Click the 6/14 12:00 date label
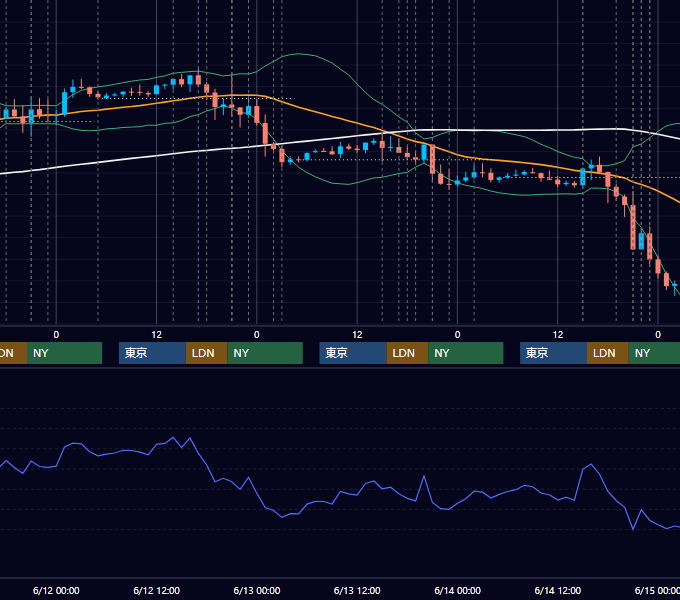Image resolution: width=680 pixels, height=600 pixels. coord(558,590)
